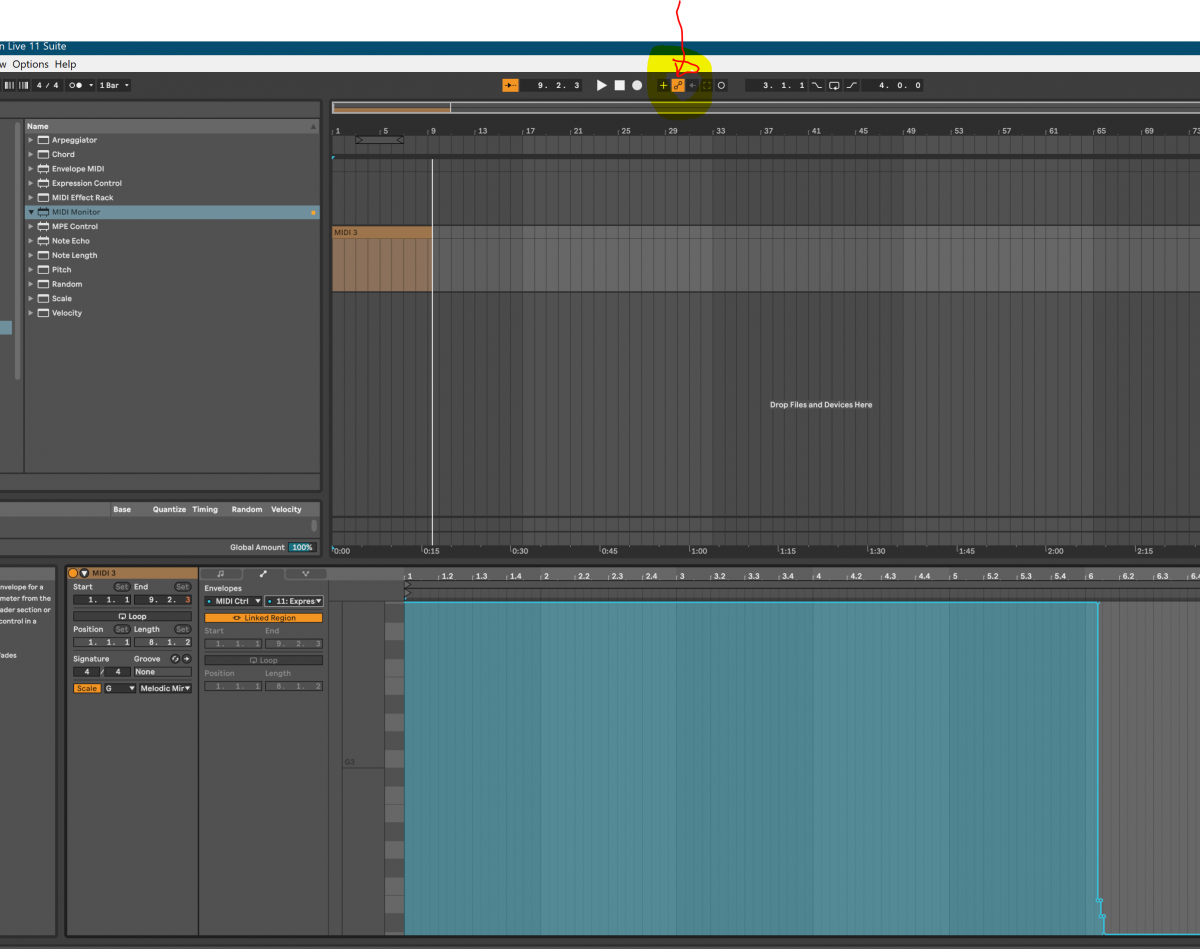This screenshot has height=949, width=1200.
Task: Toggle clip activator circle for MIDI 3
Action: pyautogui.click(x=73, y=573)
